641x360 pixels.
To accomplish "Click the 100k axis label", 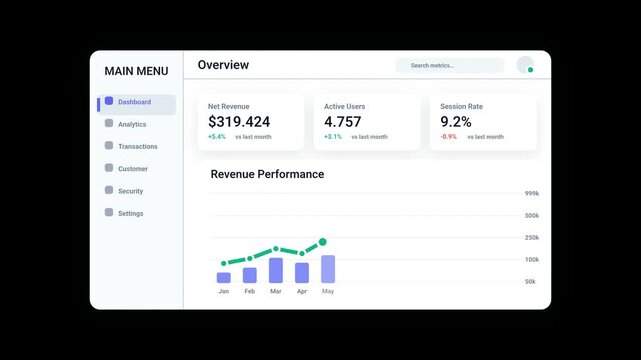I will click(532, 259).
